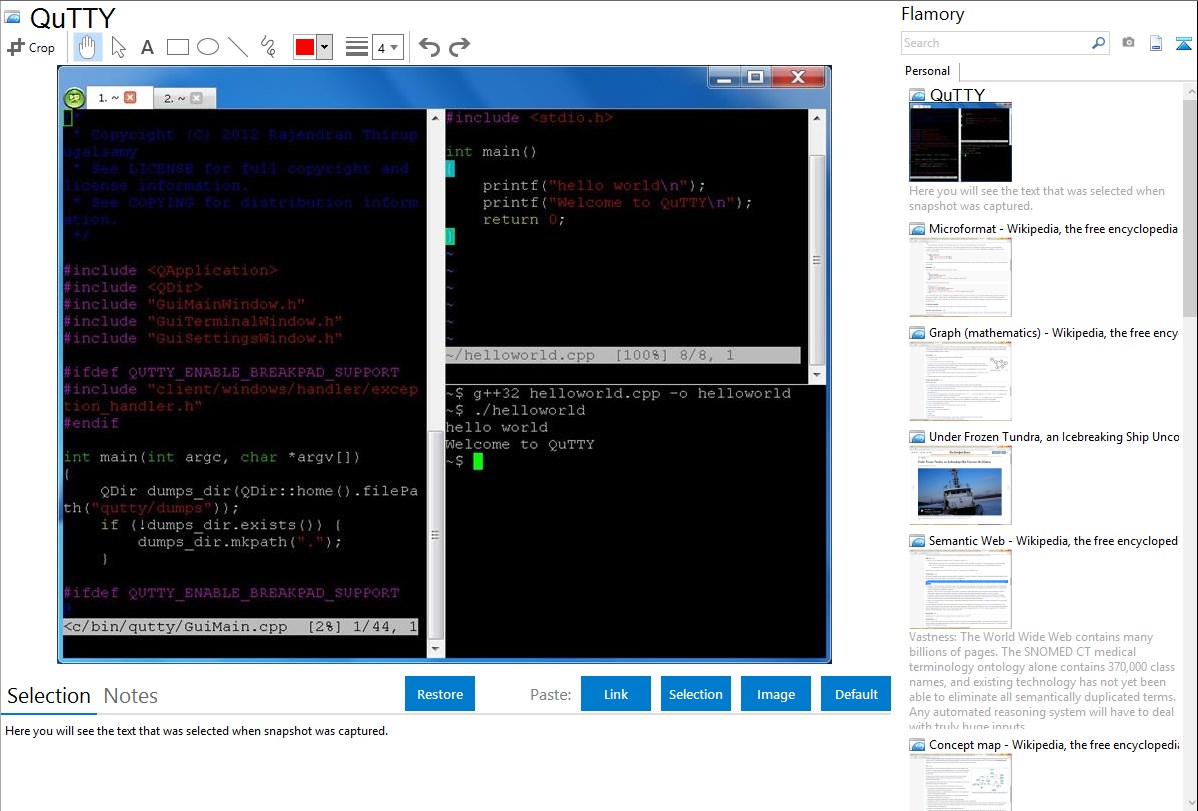Open the color picker dropdown arrow
The height and width of the screenshot is (811, 1198).
pyautogui.click(x=324, y=47)
